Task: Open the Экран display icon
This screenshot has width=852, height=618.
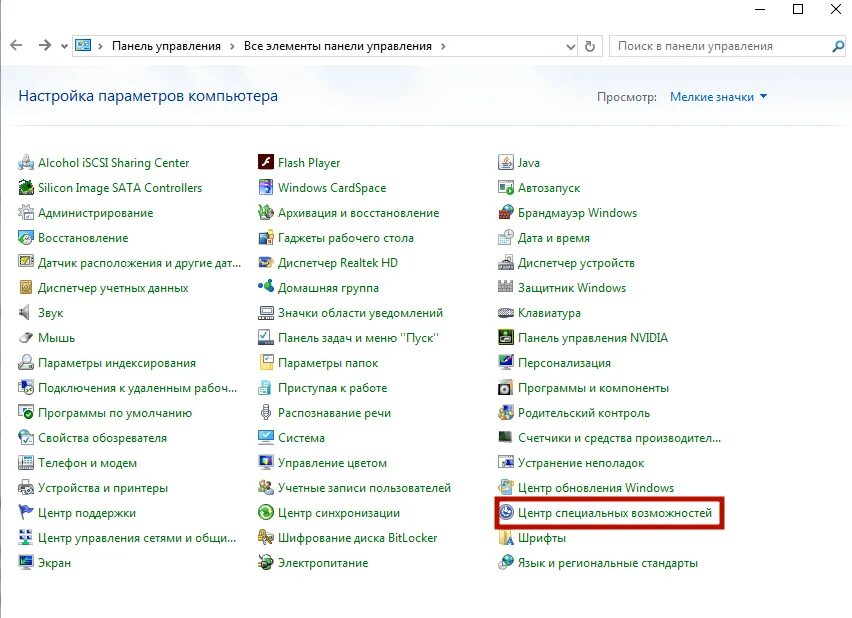Action: (26, 563)
